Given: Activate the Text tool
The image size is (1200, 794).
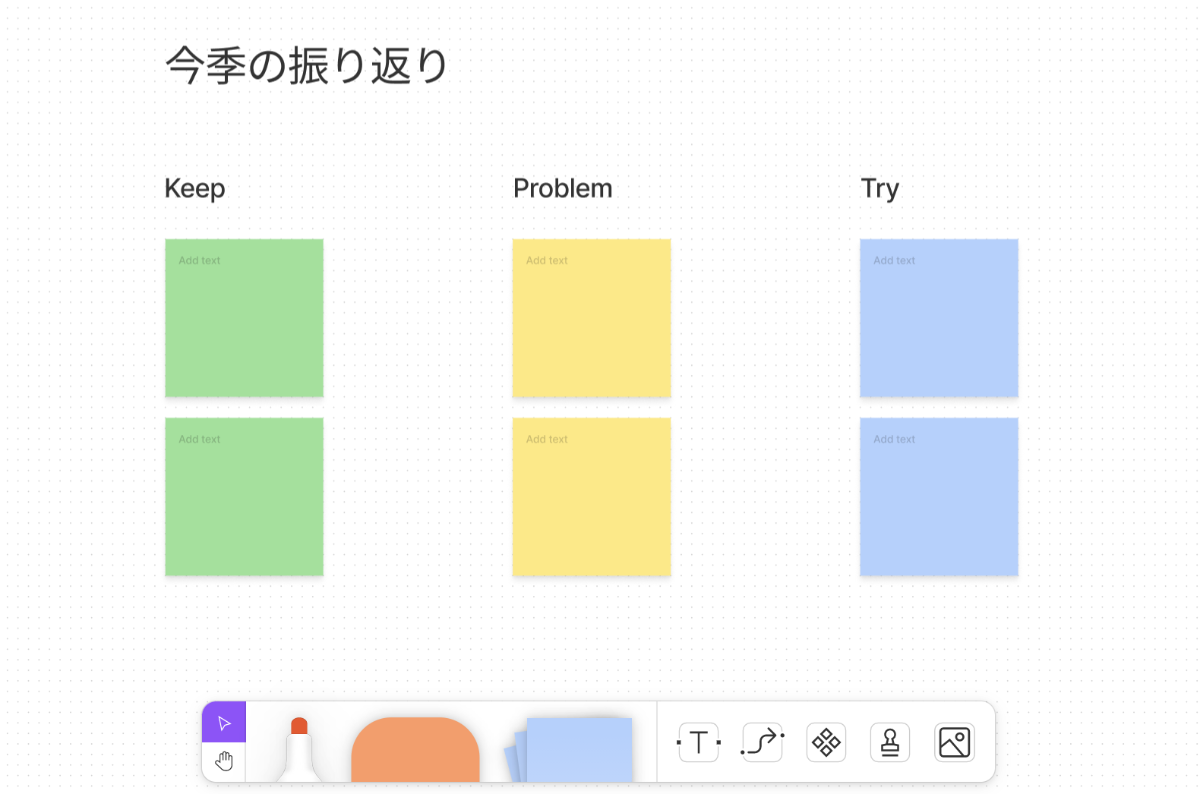Looking at the screenshot, I should click(698, 742).
